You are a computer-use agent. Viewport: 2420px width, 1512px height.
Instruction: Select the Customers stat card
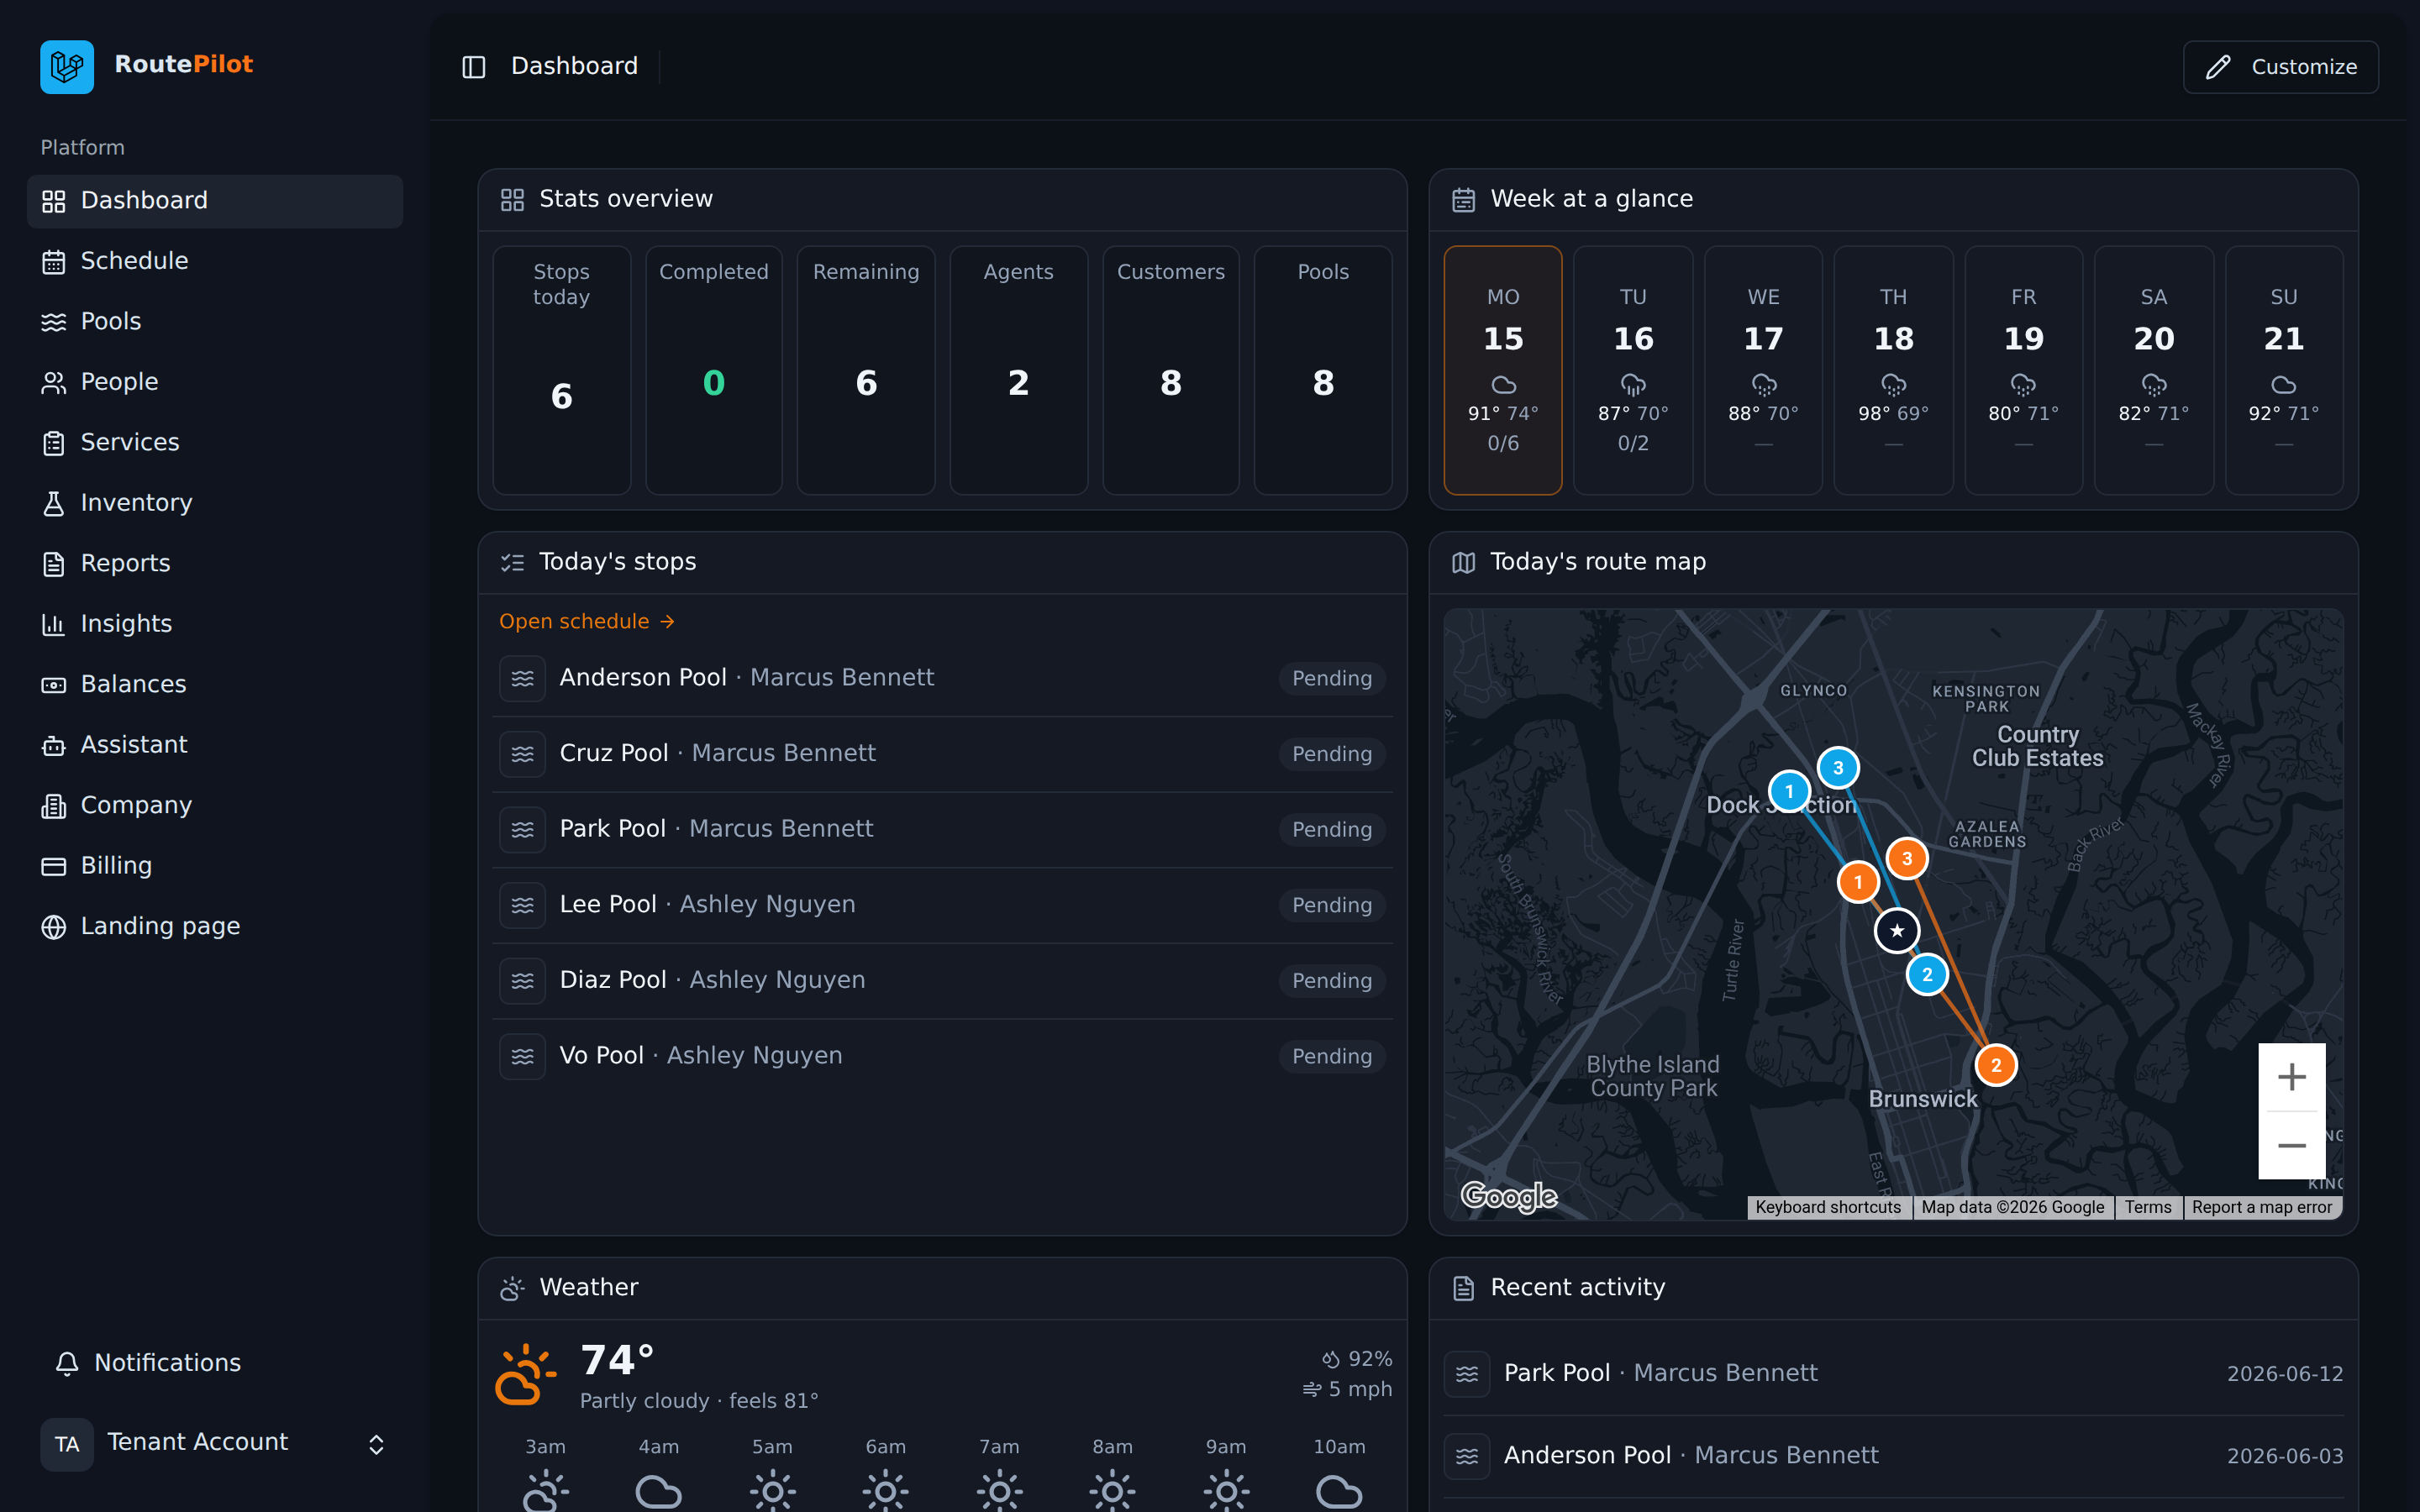[1171, 370]
